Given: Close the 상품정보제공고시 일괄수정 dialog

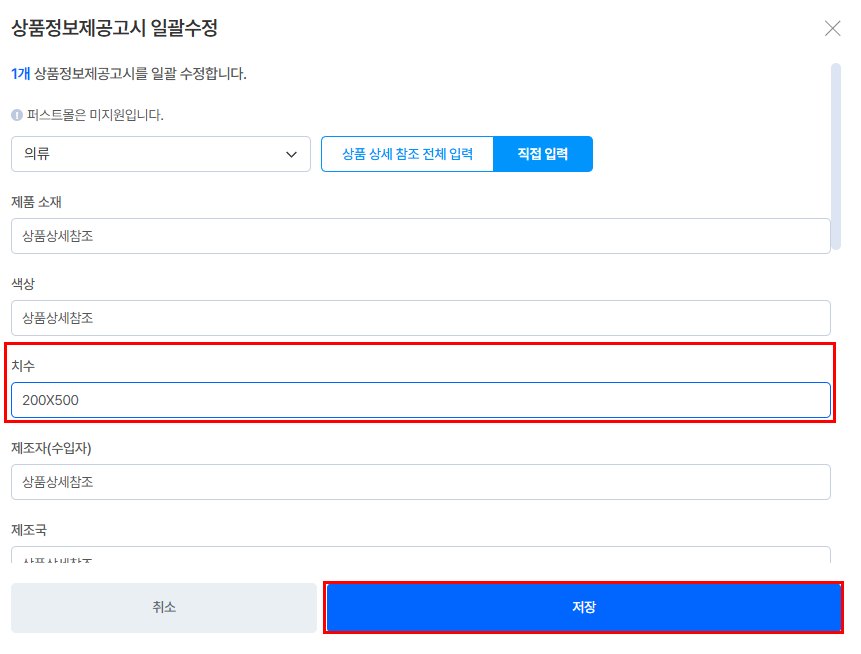Looking at the screenshot, I should [832, 28].
